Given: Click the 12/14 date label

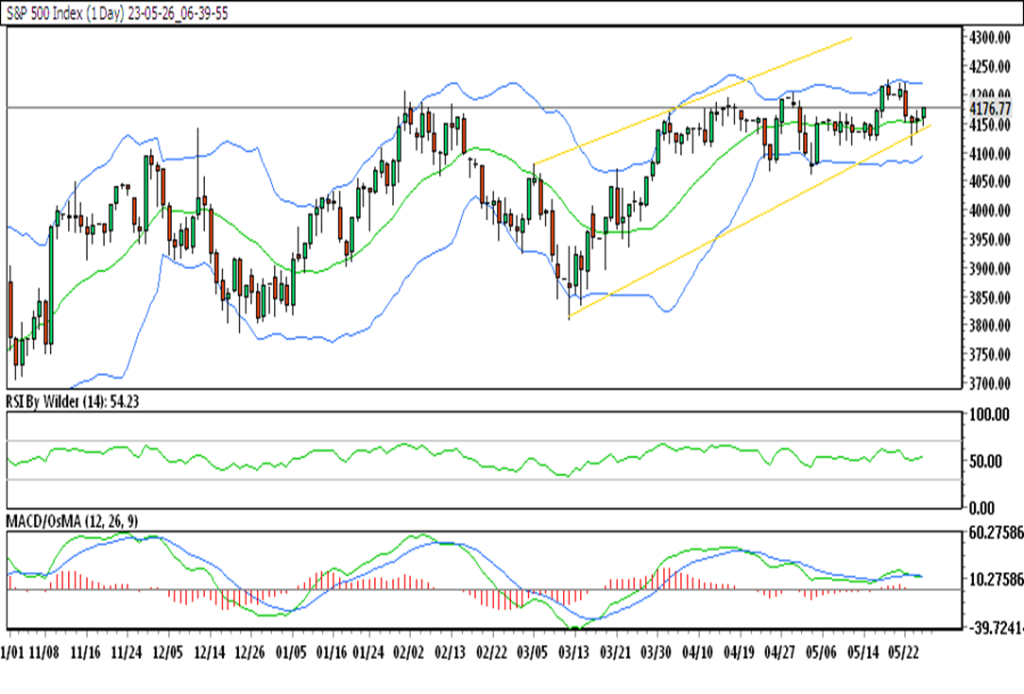Looking at the screenshot, I should (210, 652).
